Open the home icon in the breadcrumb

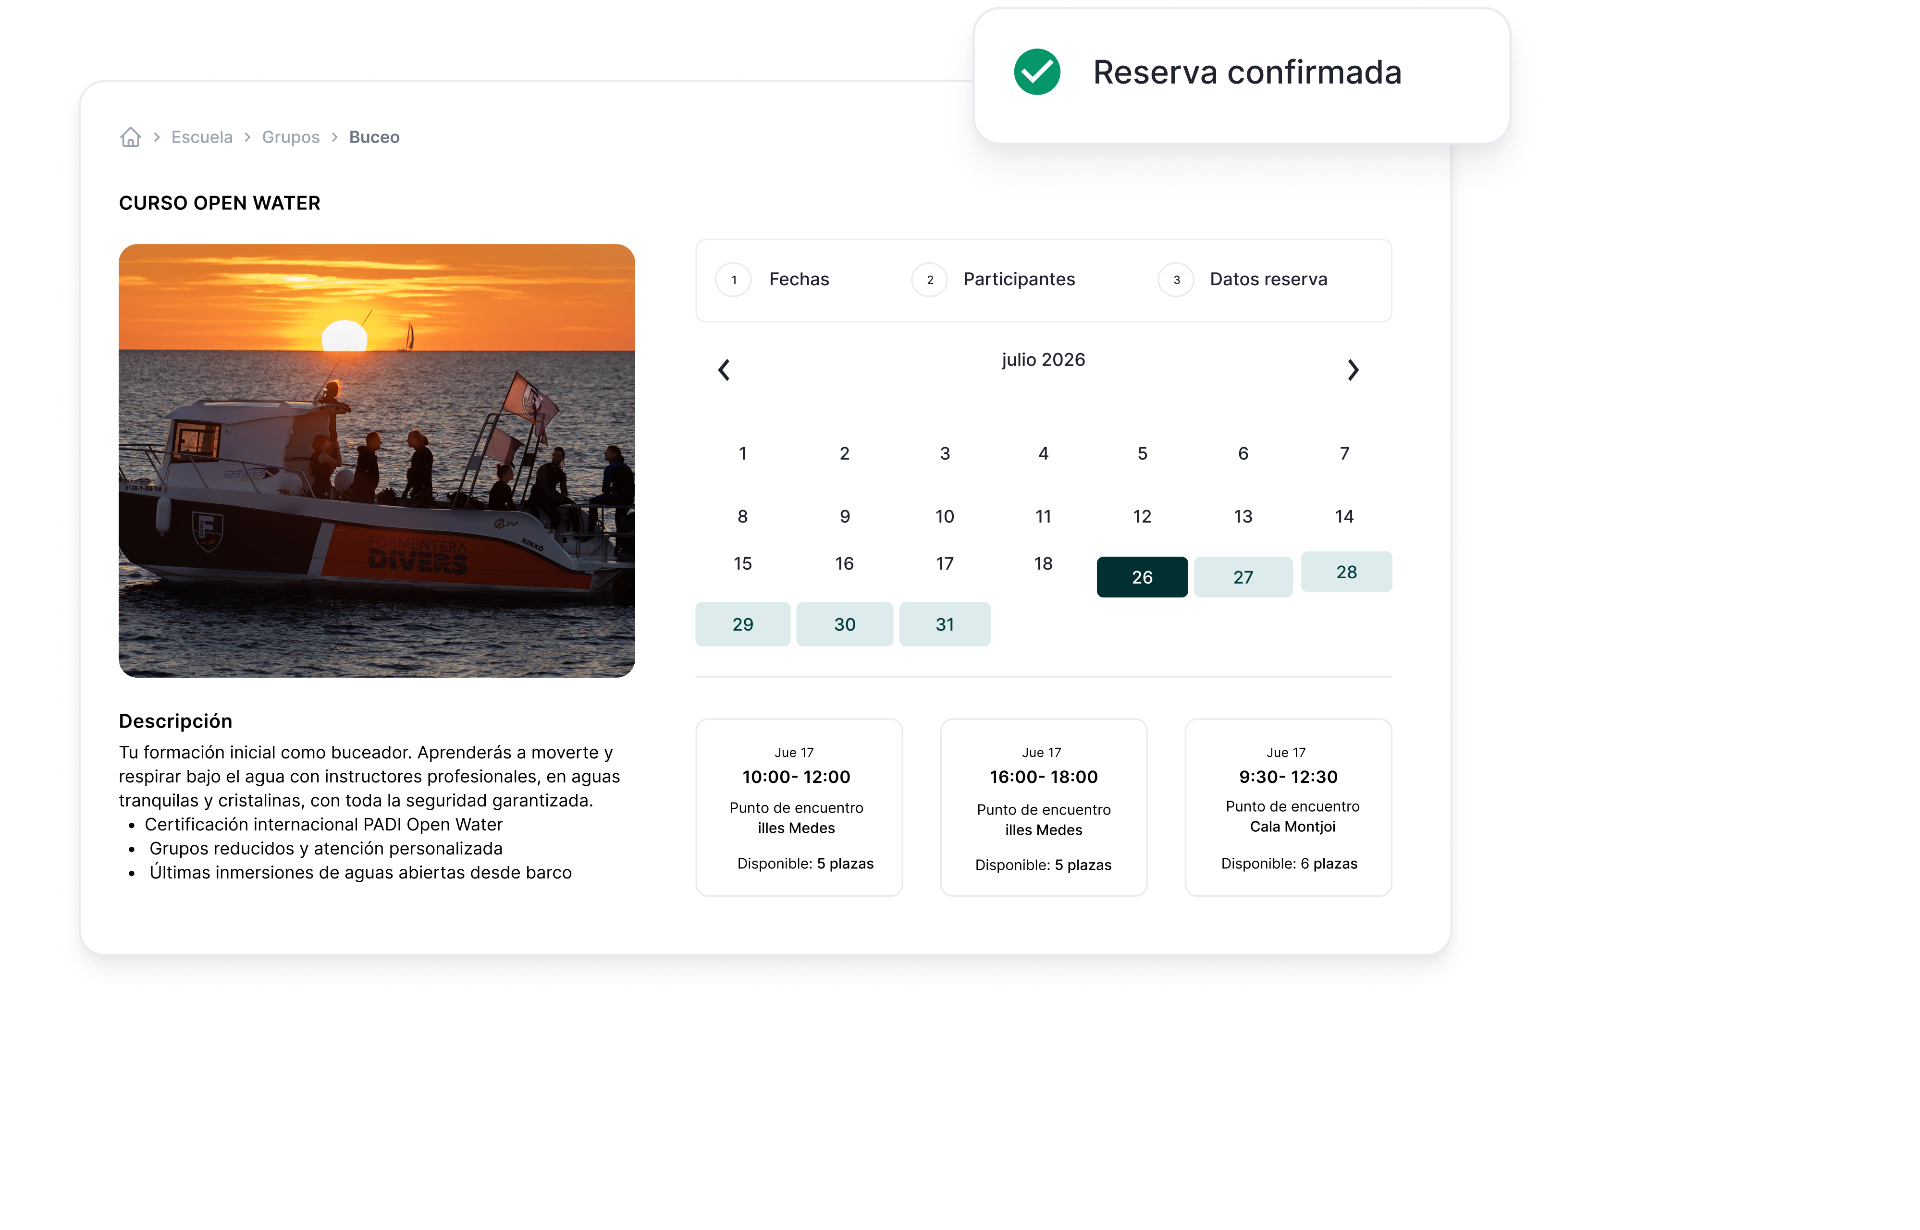[x=130, y=137]
